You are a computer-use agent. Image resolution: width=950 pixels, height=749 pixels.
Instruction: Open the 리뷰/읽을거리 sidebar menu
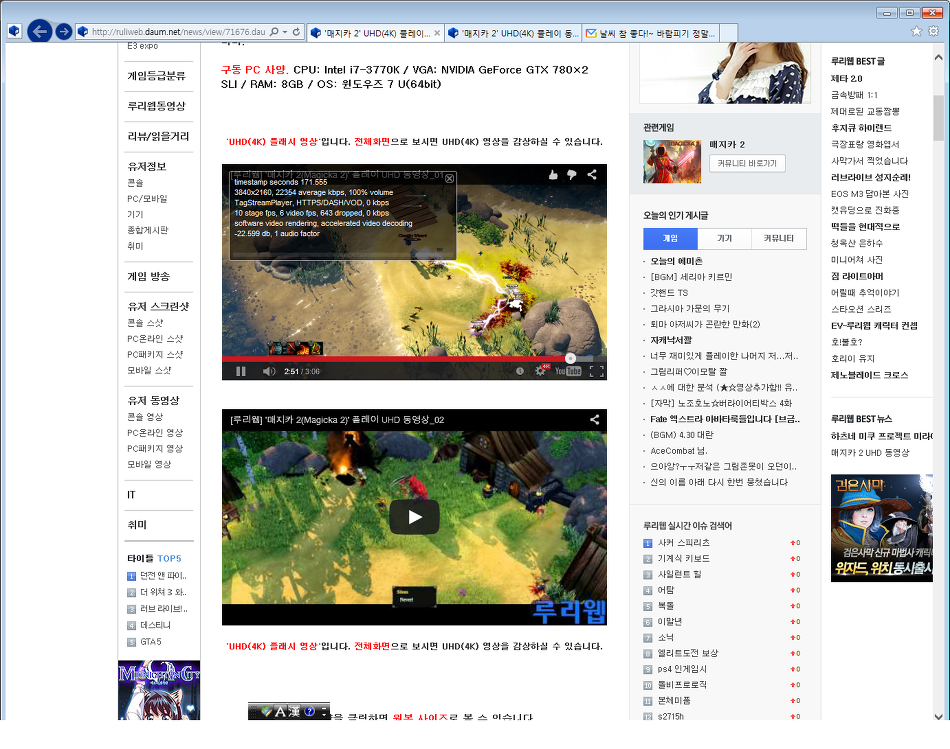pyautogui.click(x=158, y=136)
